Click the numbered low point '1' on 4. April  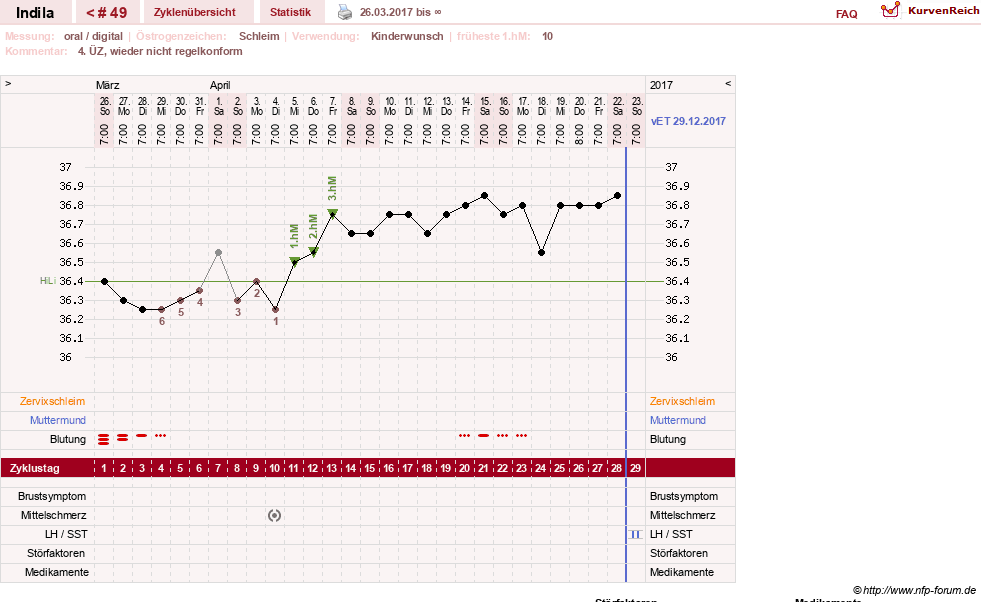(x=275, y=310)
